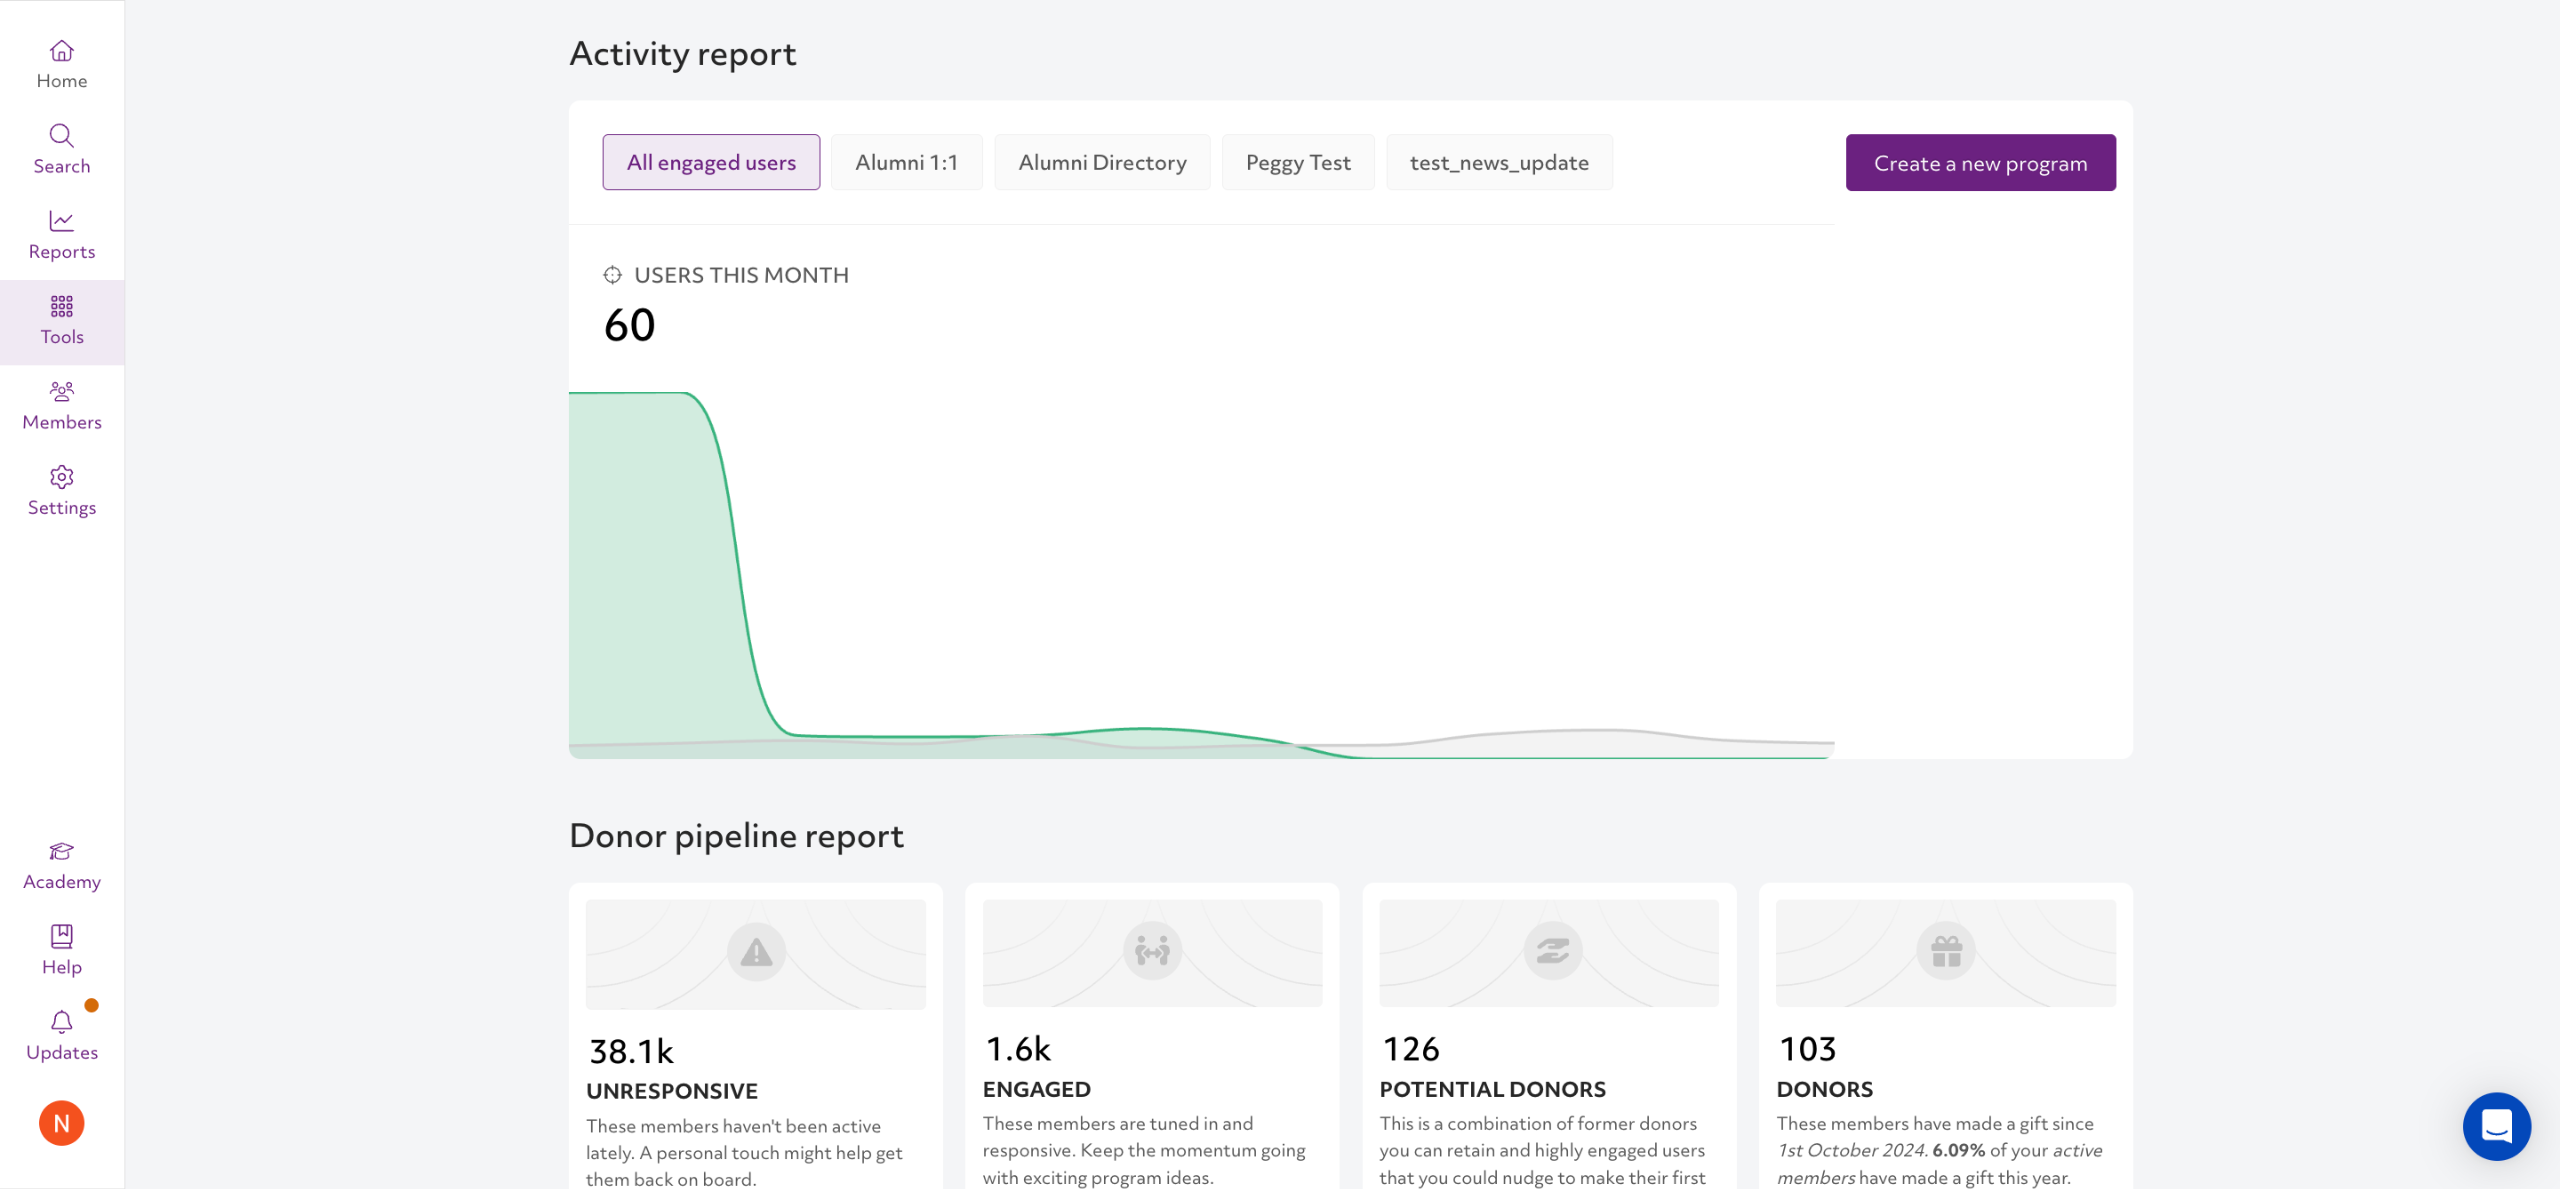Open the Academy graduation cap icon
This screenshot has width=2560, height=1189.
click(62, 852)
